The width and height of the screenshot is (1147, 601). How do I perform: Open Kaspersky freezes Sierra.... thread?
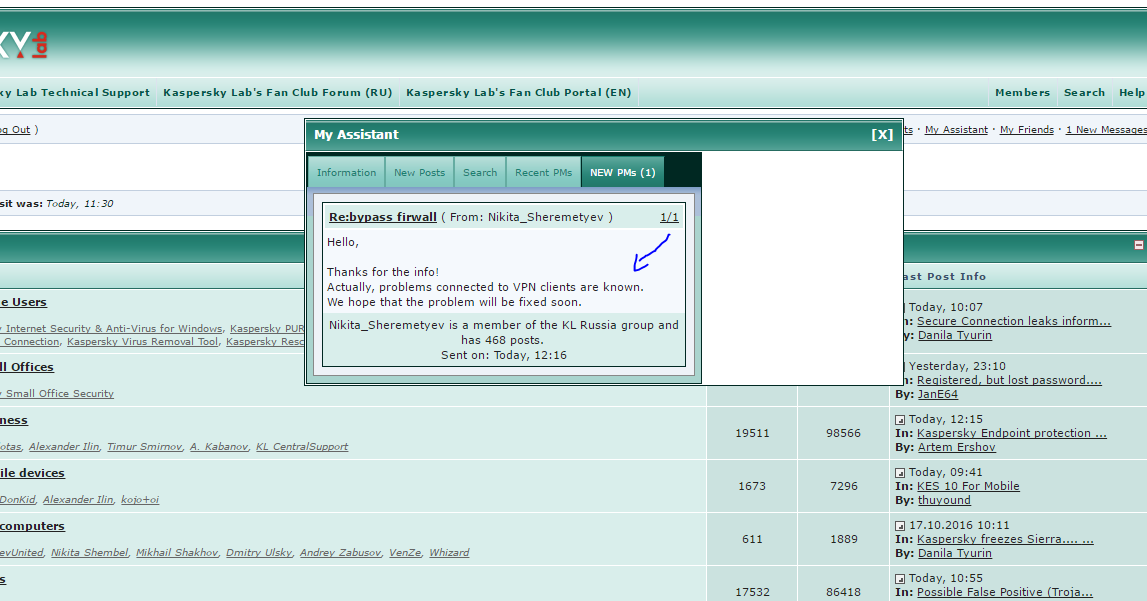coord(1005,539)
